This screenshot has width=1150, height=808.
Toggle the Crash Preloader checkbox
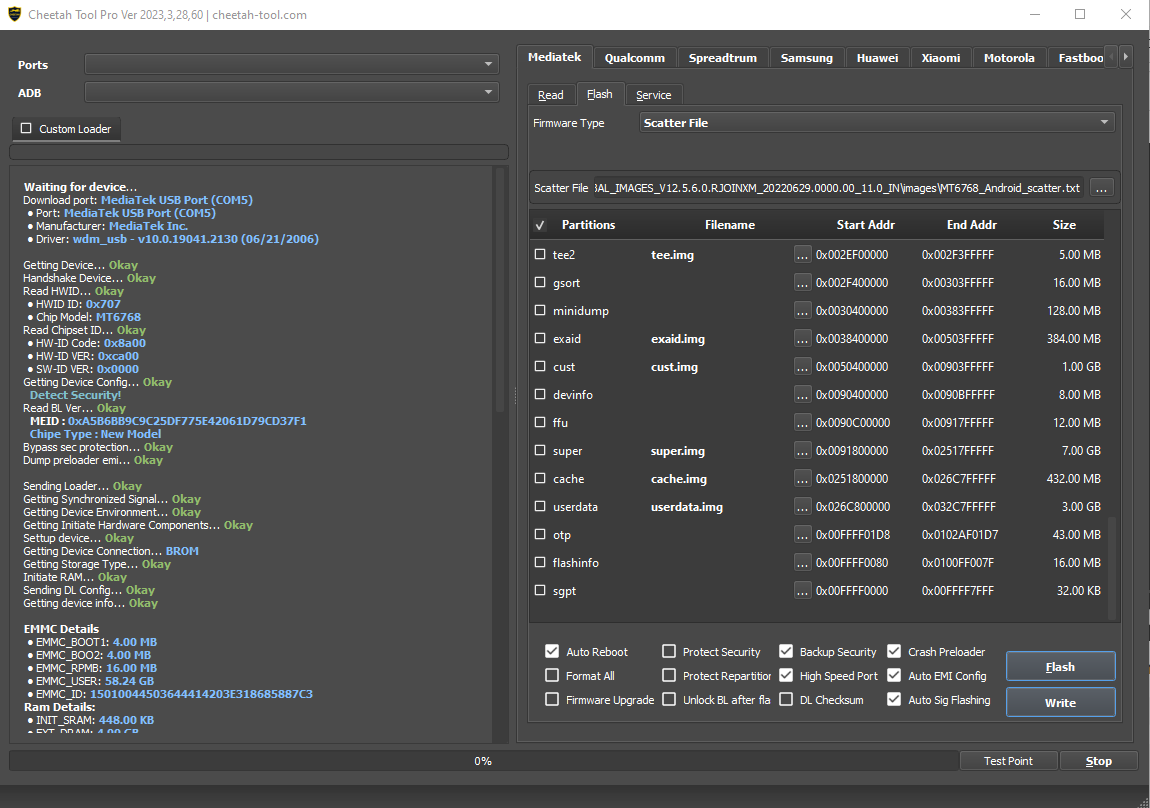tap(894, 651)
